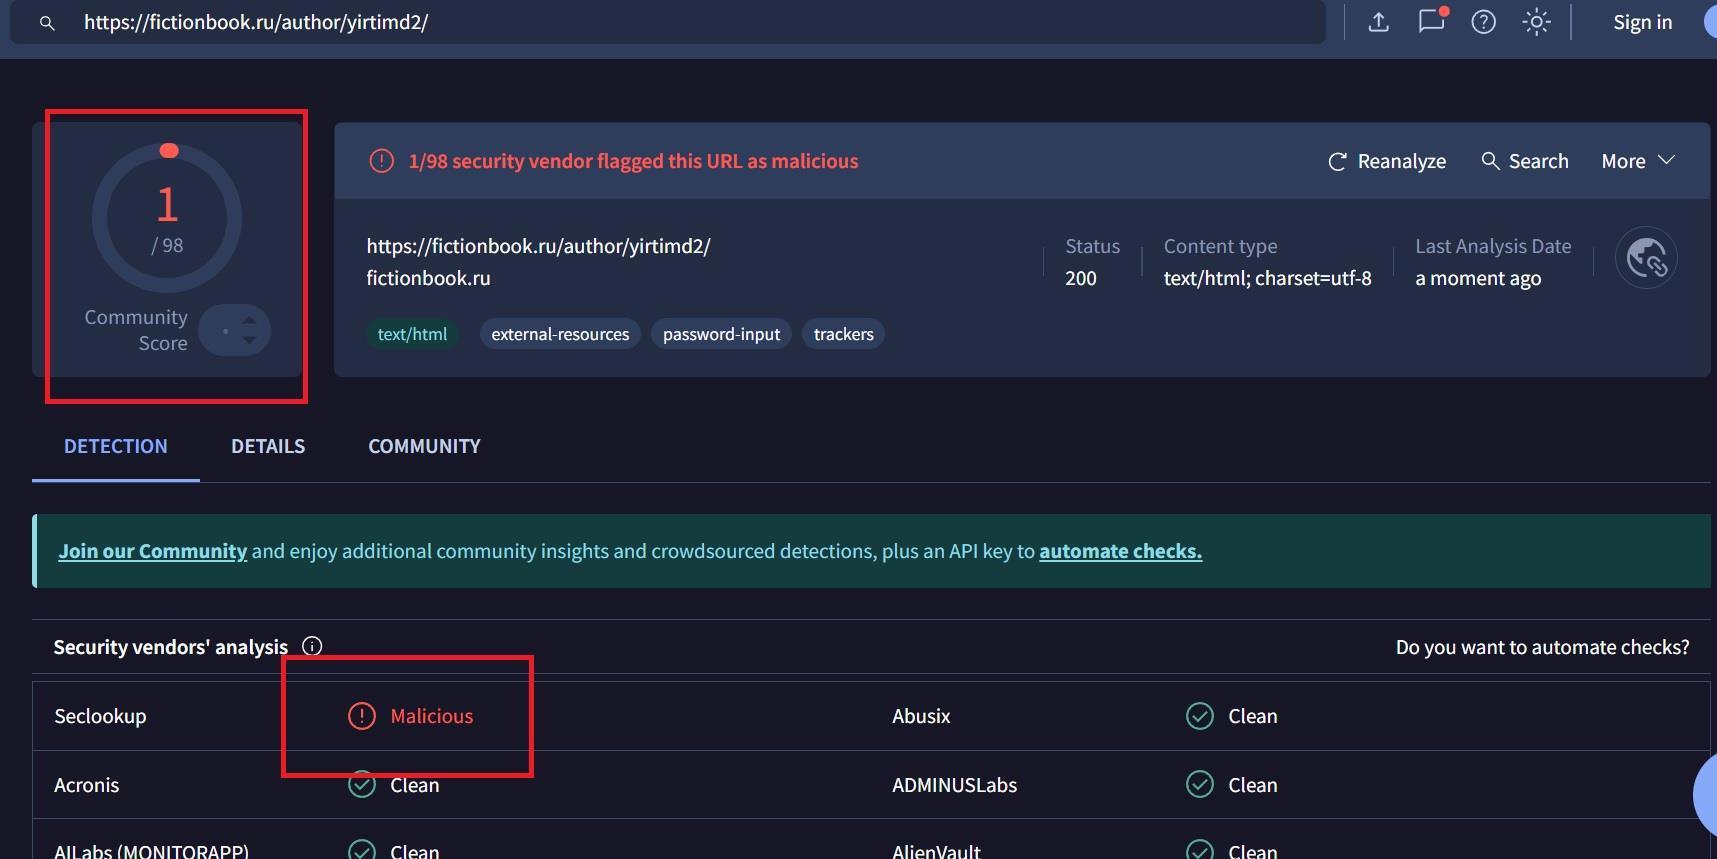Open the Join our Community link
The width and height of the screenshot is (1717, 859).
tap(152, 551)
